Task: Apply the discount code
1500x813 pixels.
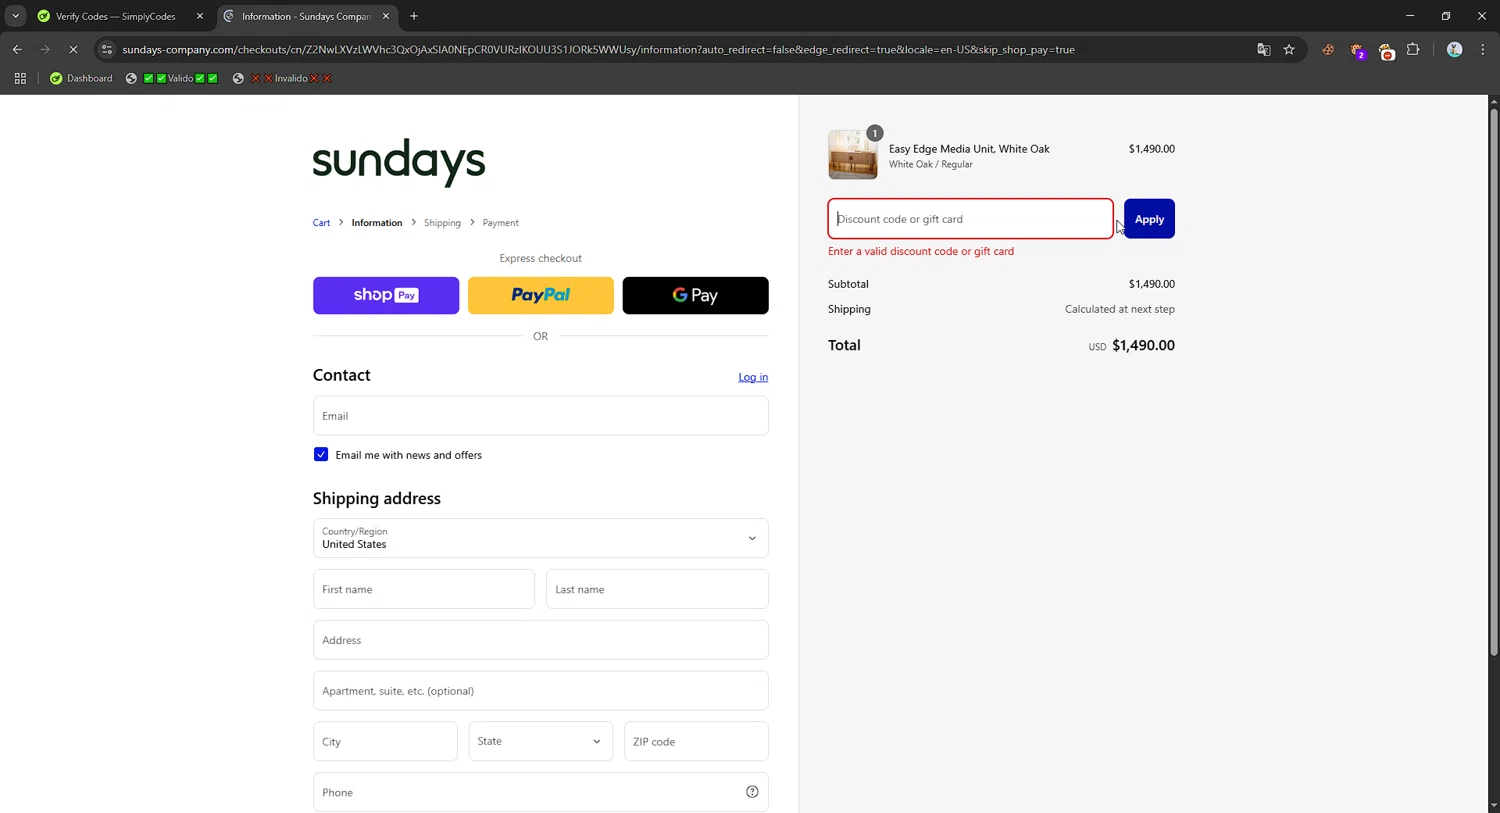Action: click(x=1149, y=219)
